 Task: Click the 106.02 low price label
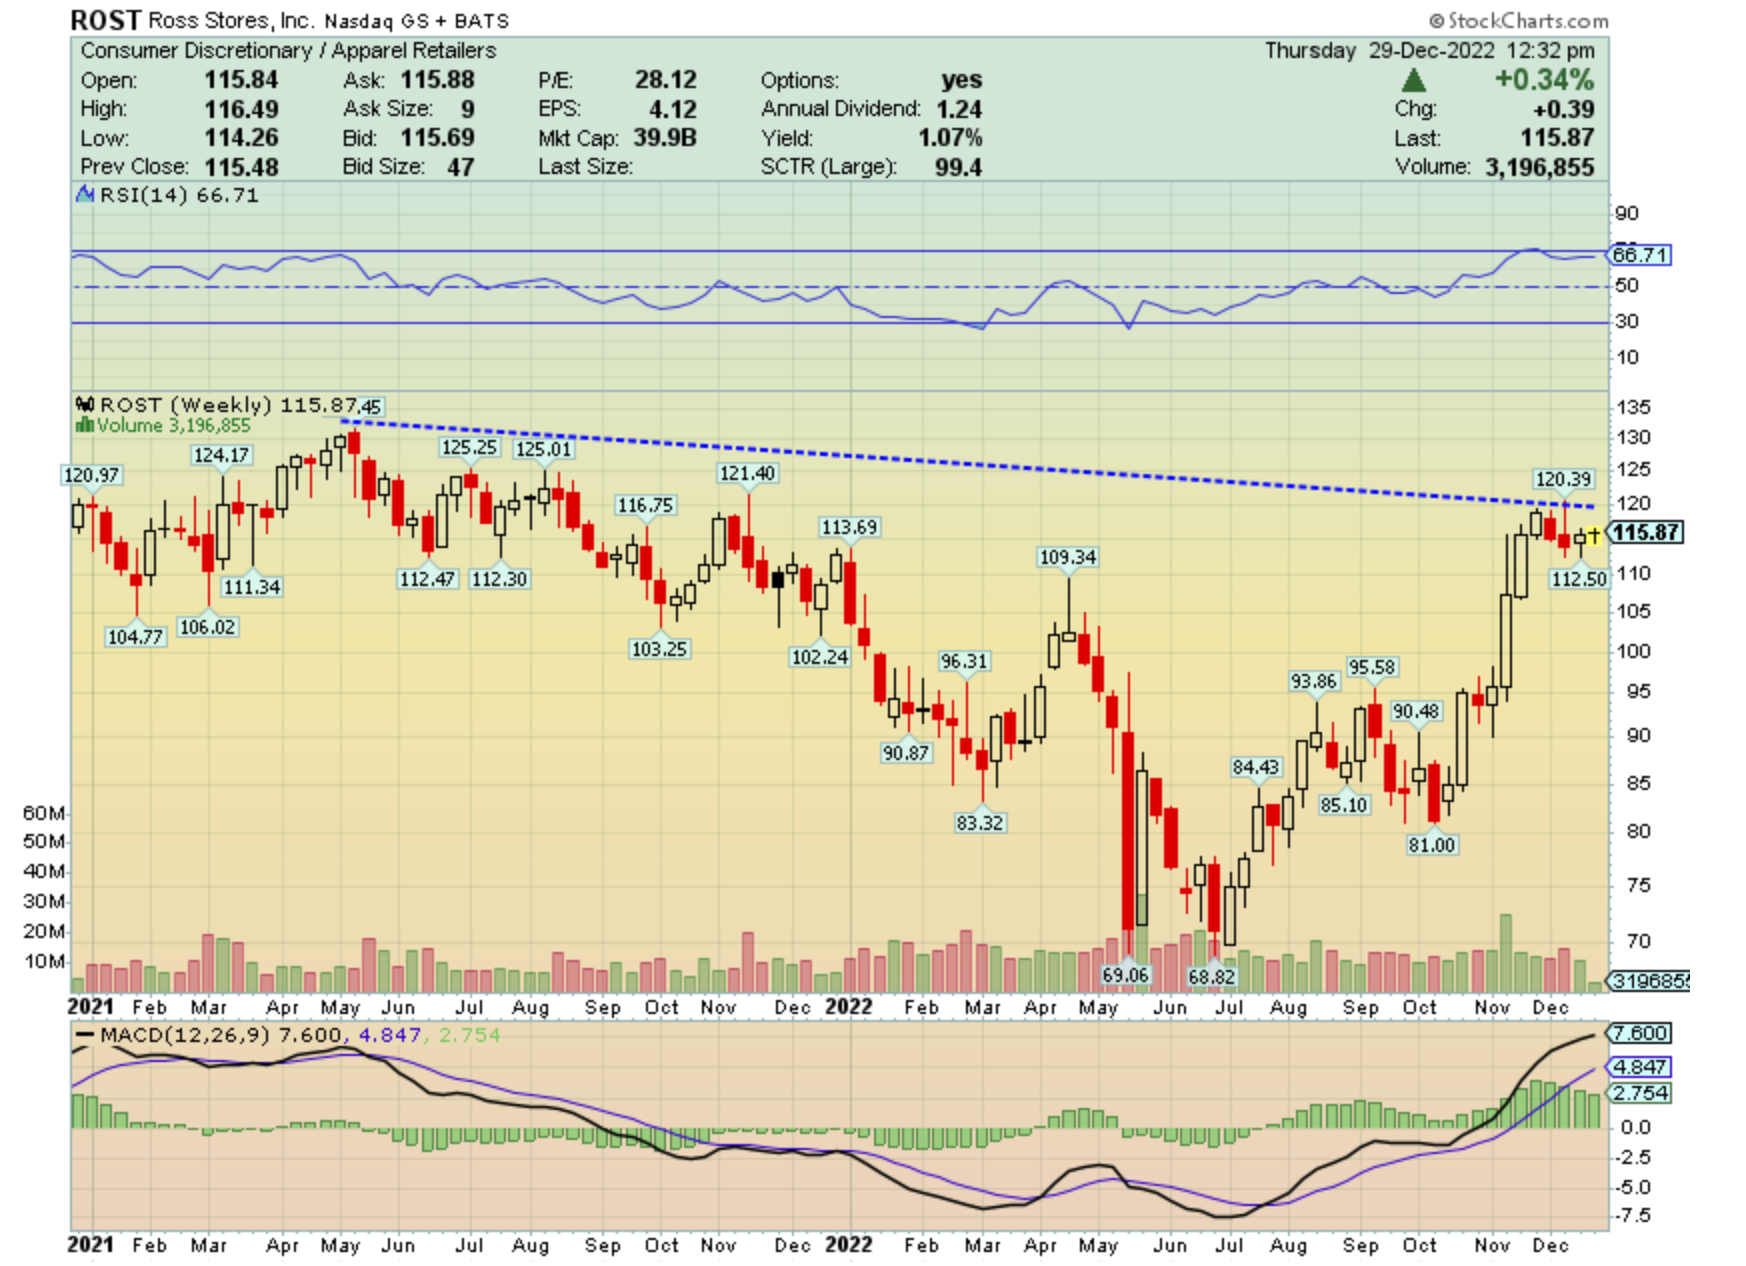(207, 627)
